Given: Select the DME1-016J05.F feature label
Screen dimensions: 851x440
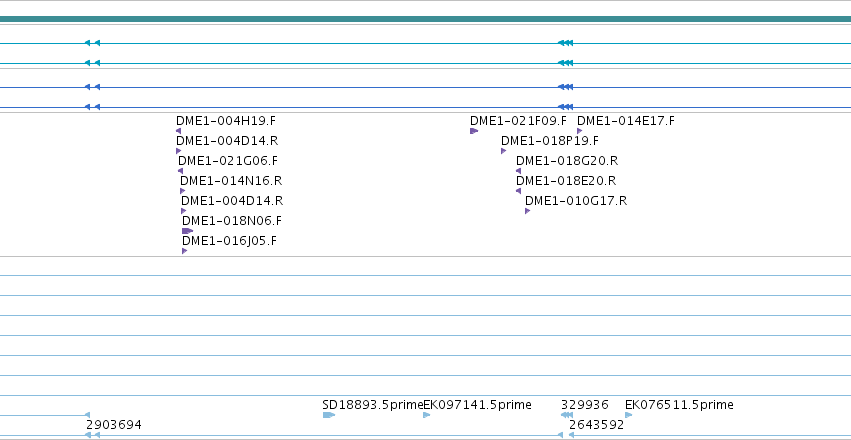Looking at the screenshot, I should pos(229,241).
